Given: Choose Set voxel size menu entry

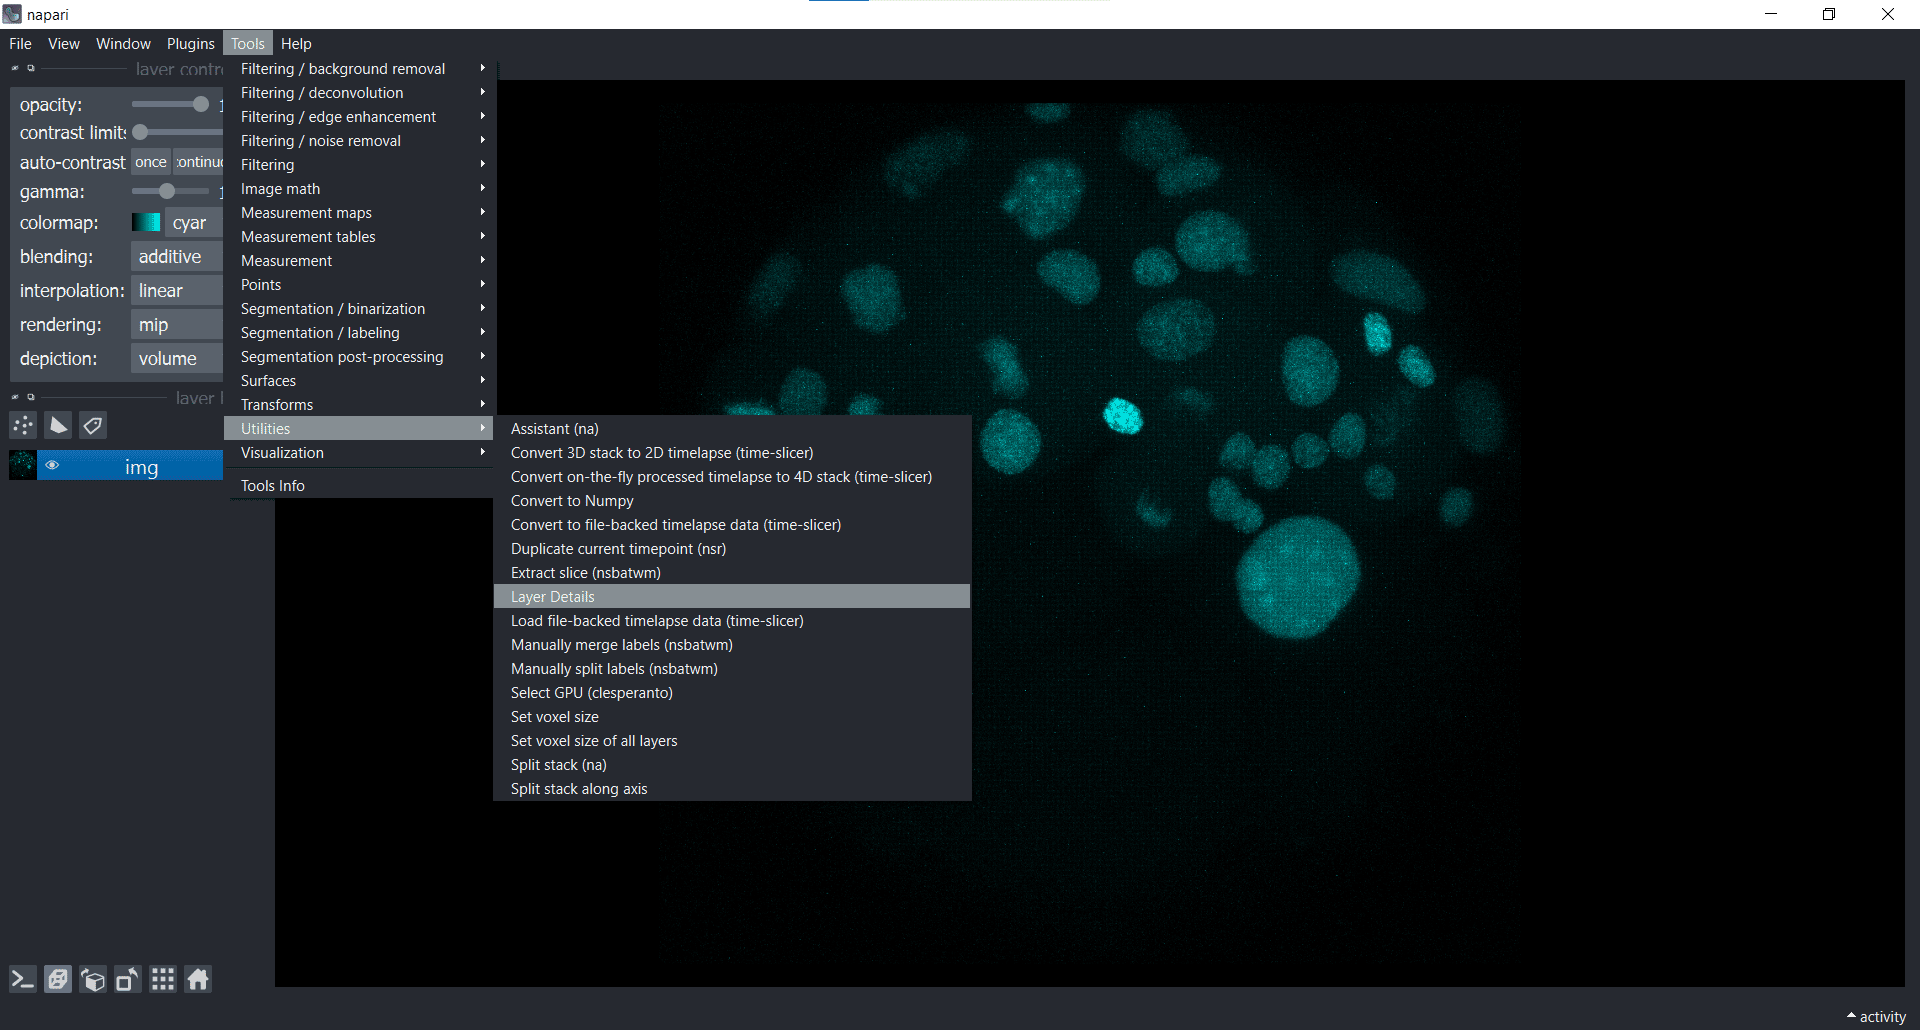Looking at the screenshot, I should (555, 717).
